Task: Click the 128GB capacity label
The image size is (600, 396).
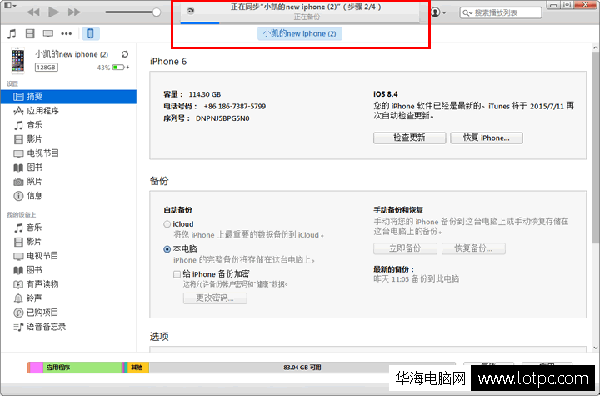Action: pyautogui.click(x=46, y=67)
